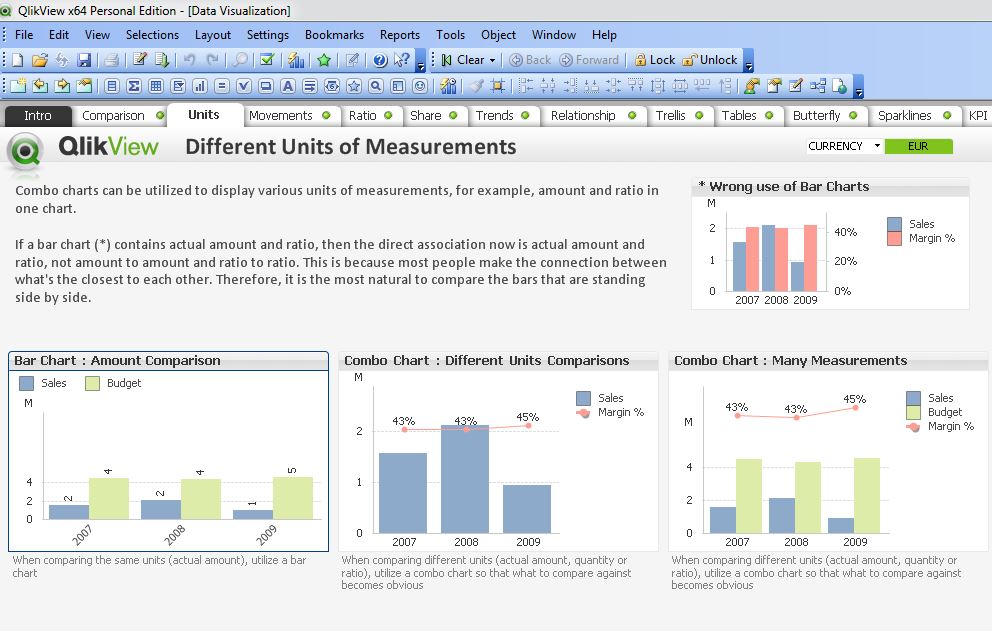Open the Bookmarks menu
This screenshot has width=992, height=631.
click(x=334, y=35)
